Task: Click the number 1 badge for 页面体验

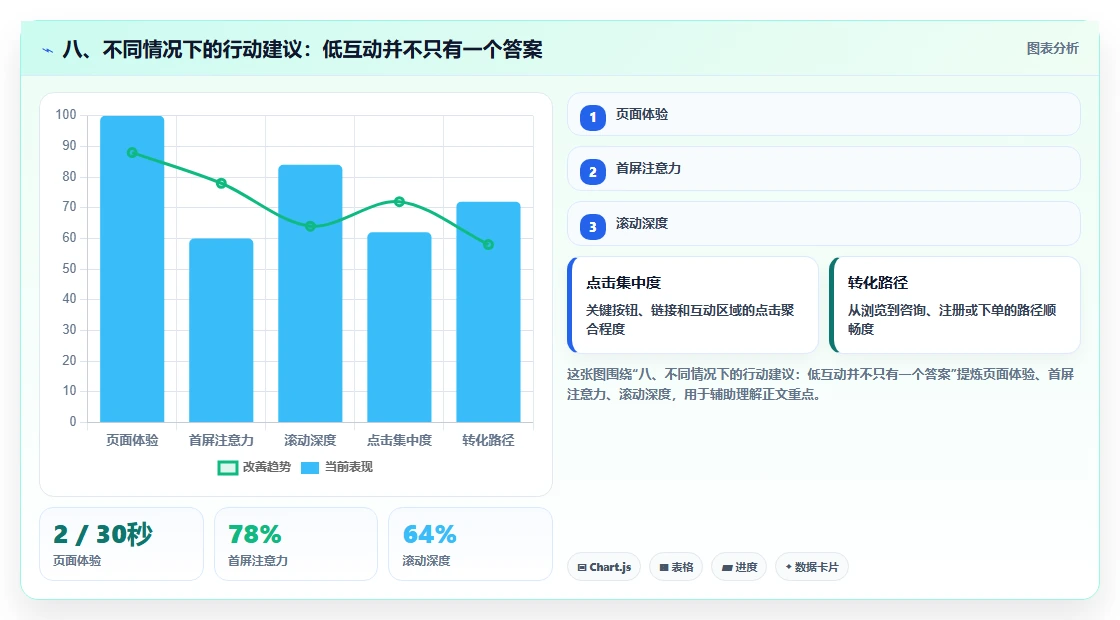Action: coord(593,117)
